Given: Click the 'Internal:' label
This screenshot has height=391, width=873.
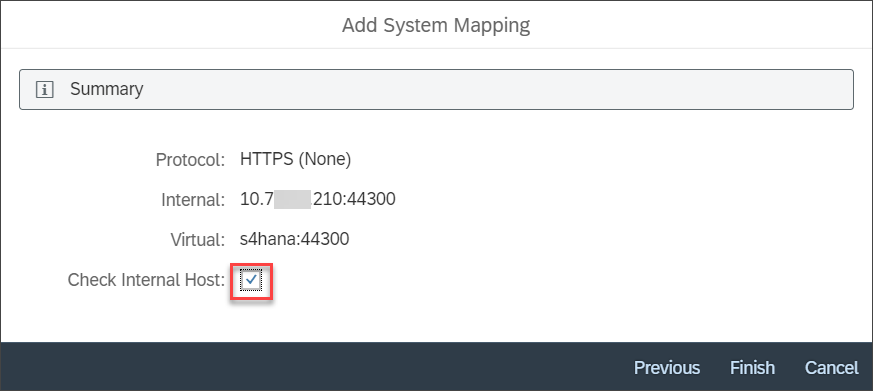Looking at the screenshot, I should click(193, 199).
